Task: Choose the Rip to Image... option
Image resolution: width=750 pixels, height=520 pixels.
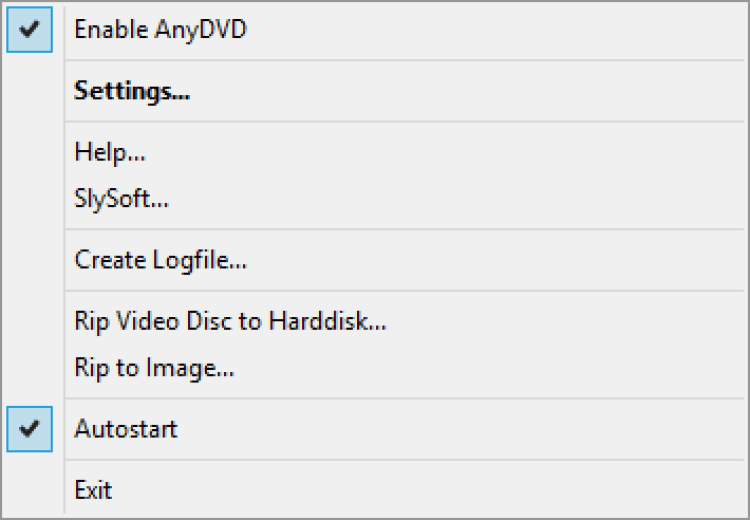Action: point(154,368)
